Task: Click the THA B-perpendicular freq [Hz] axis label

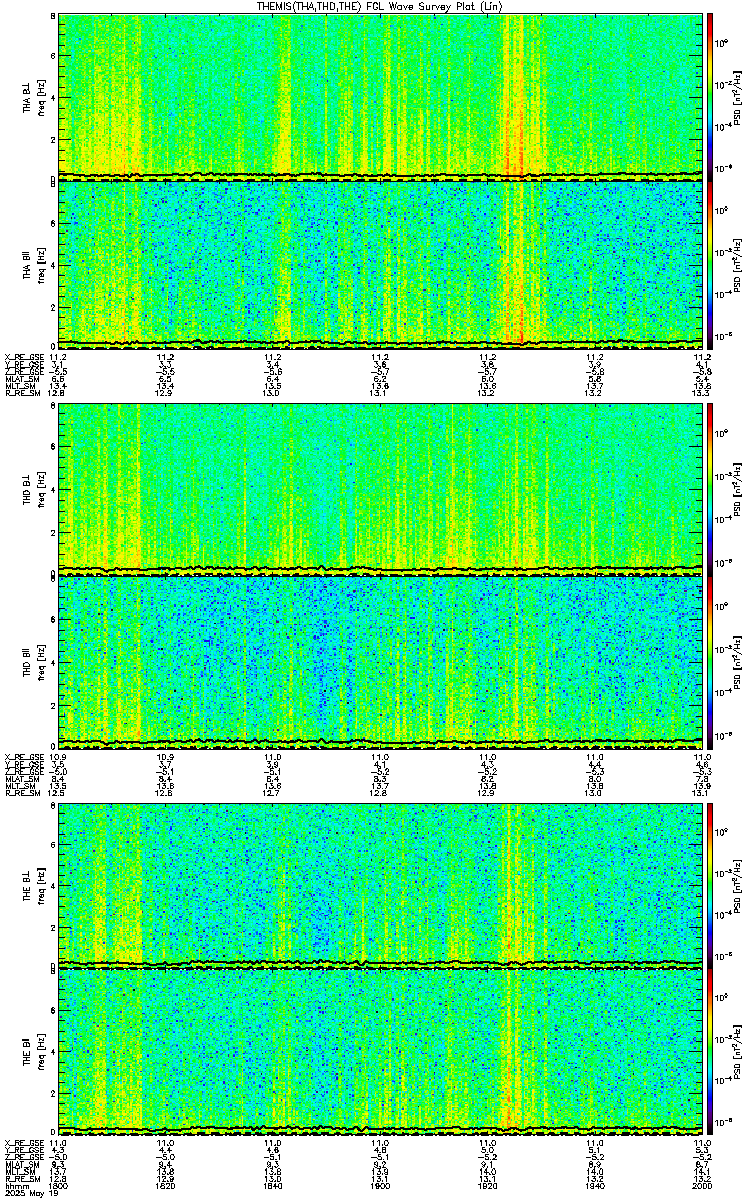Action: pyautogui.click(x=41, y=96)
